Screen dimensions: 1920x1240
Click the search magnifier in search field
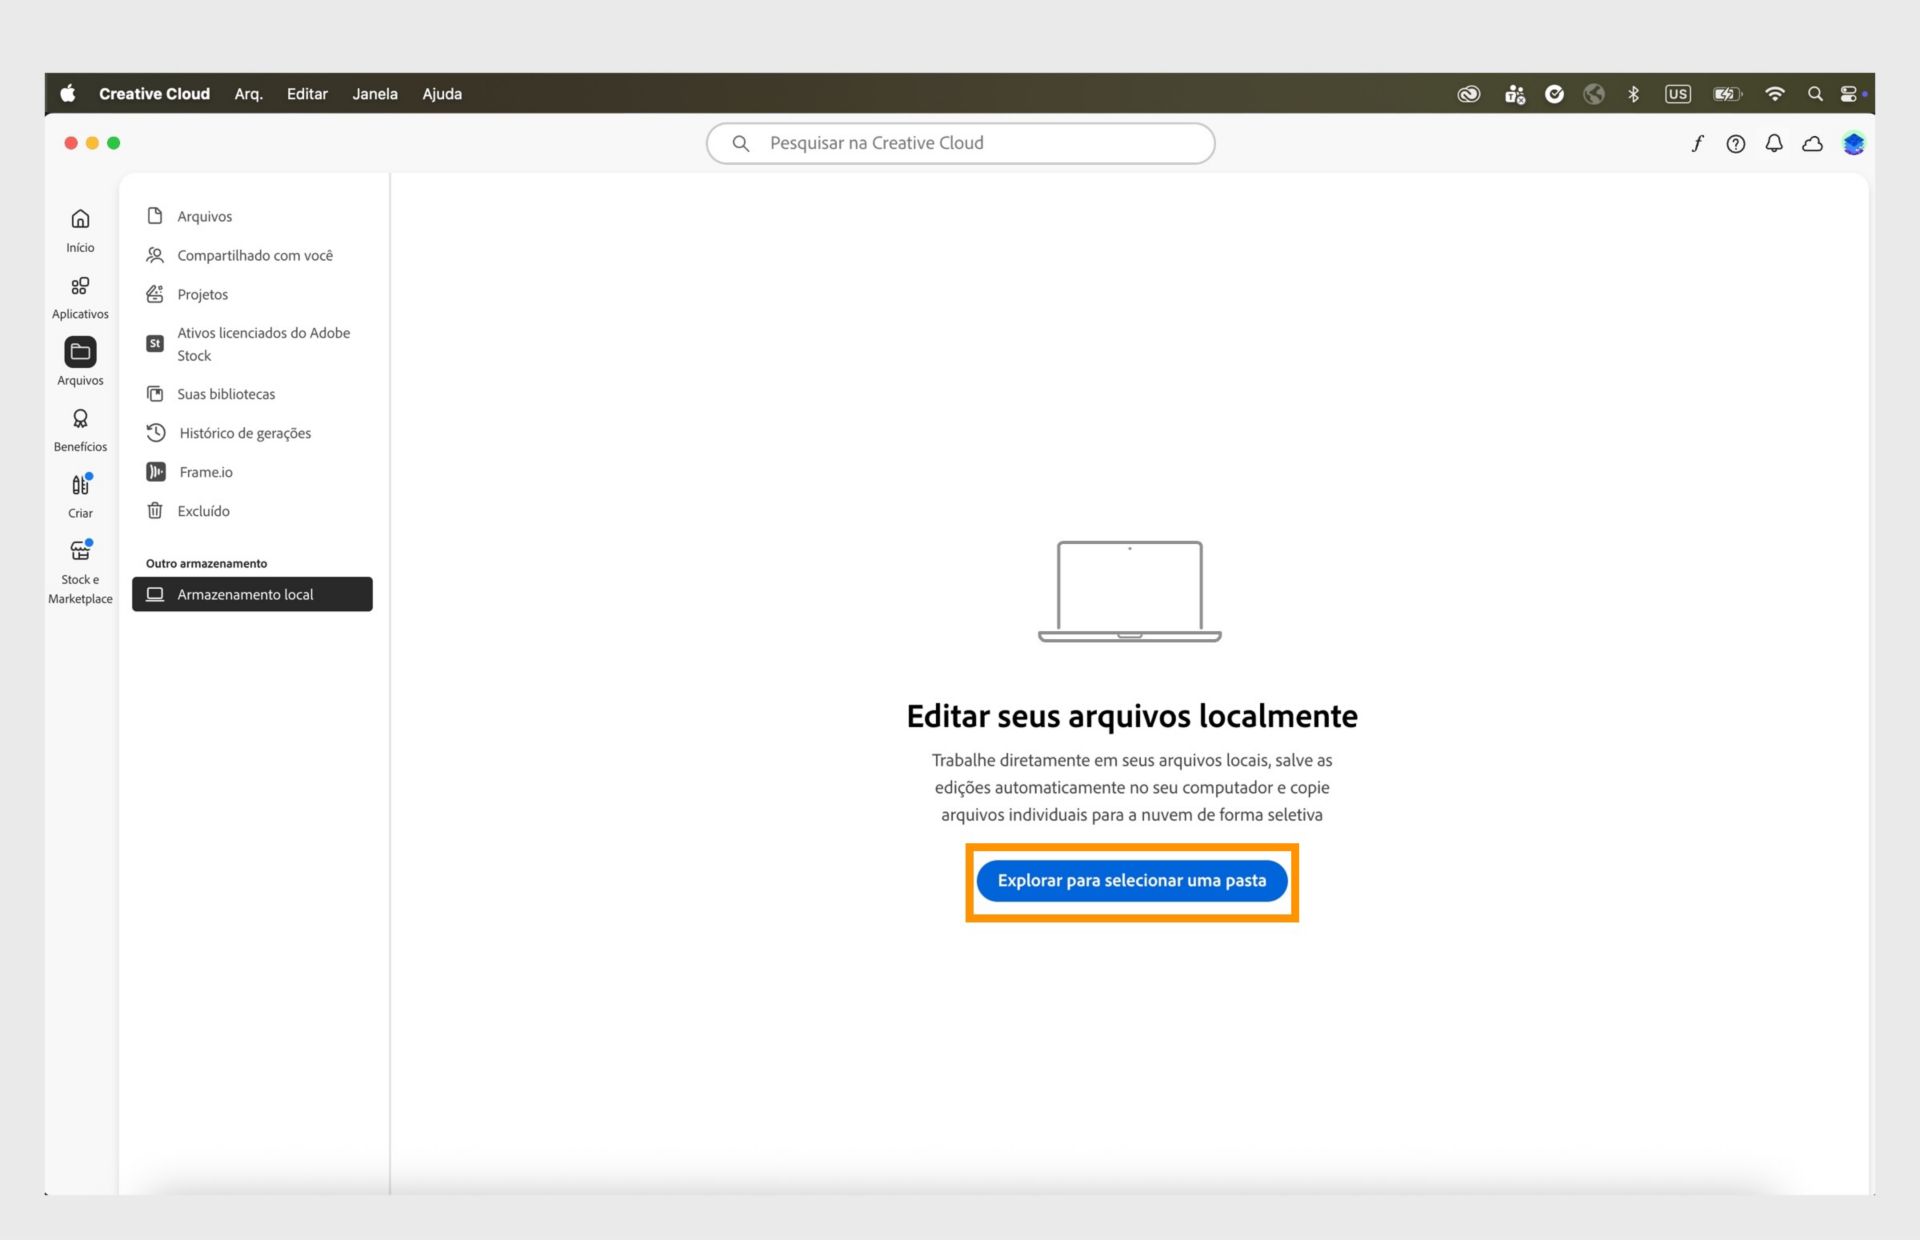[740, 143]
